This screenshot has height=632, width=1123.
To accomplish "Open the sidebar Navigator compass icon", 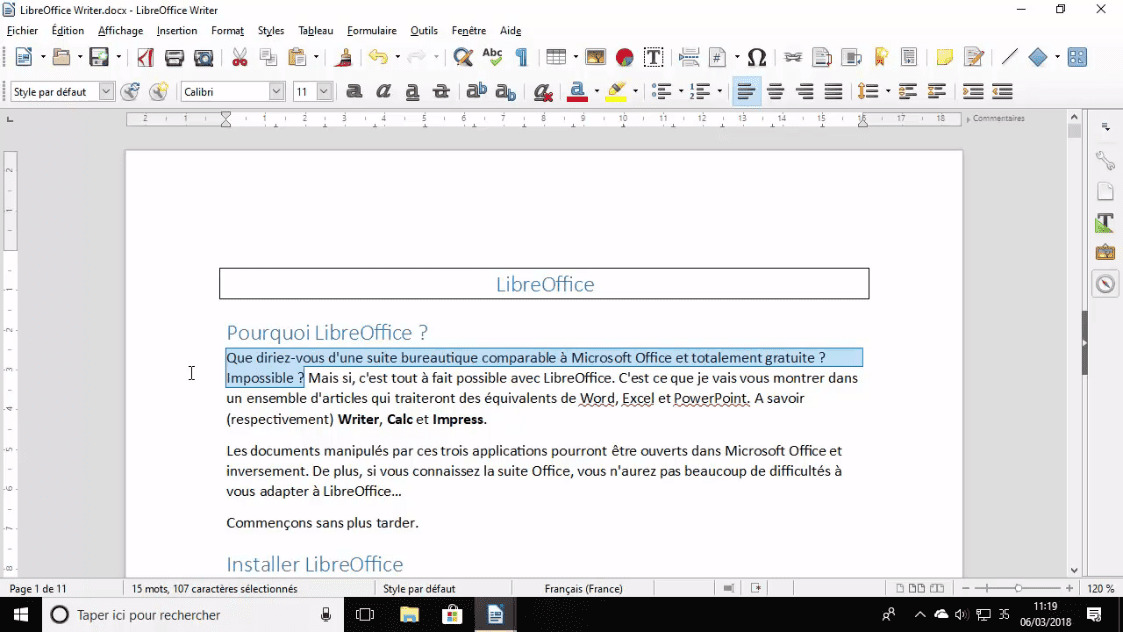I will pyautogui.click(x=1105, y=284).
